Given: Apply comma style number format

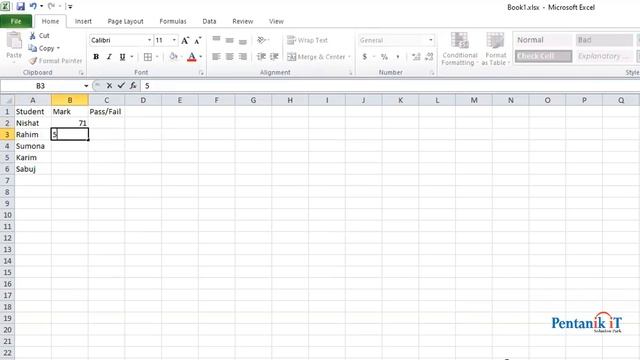Looking at the screenshot, I should click(x=398, y=57).
